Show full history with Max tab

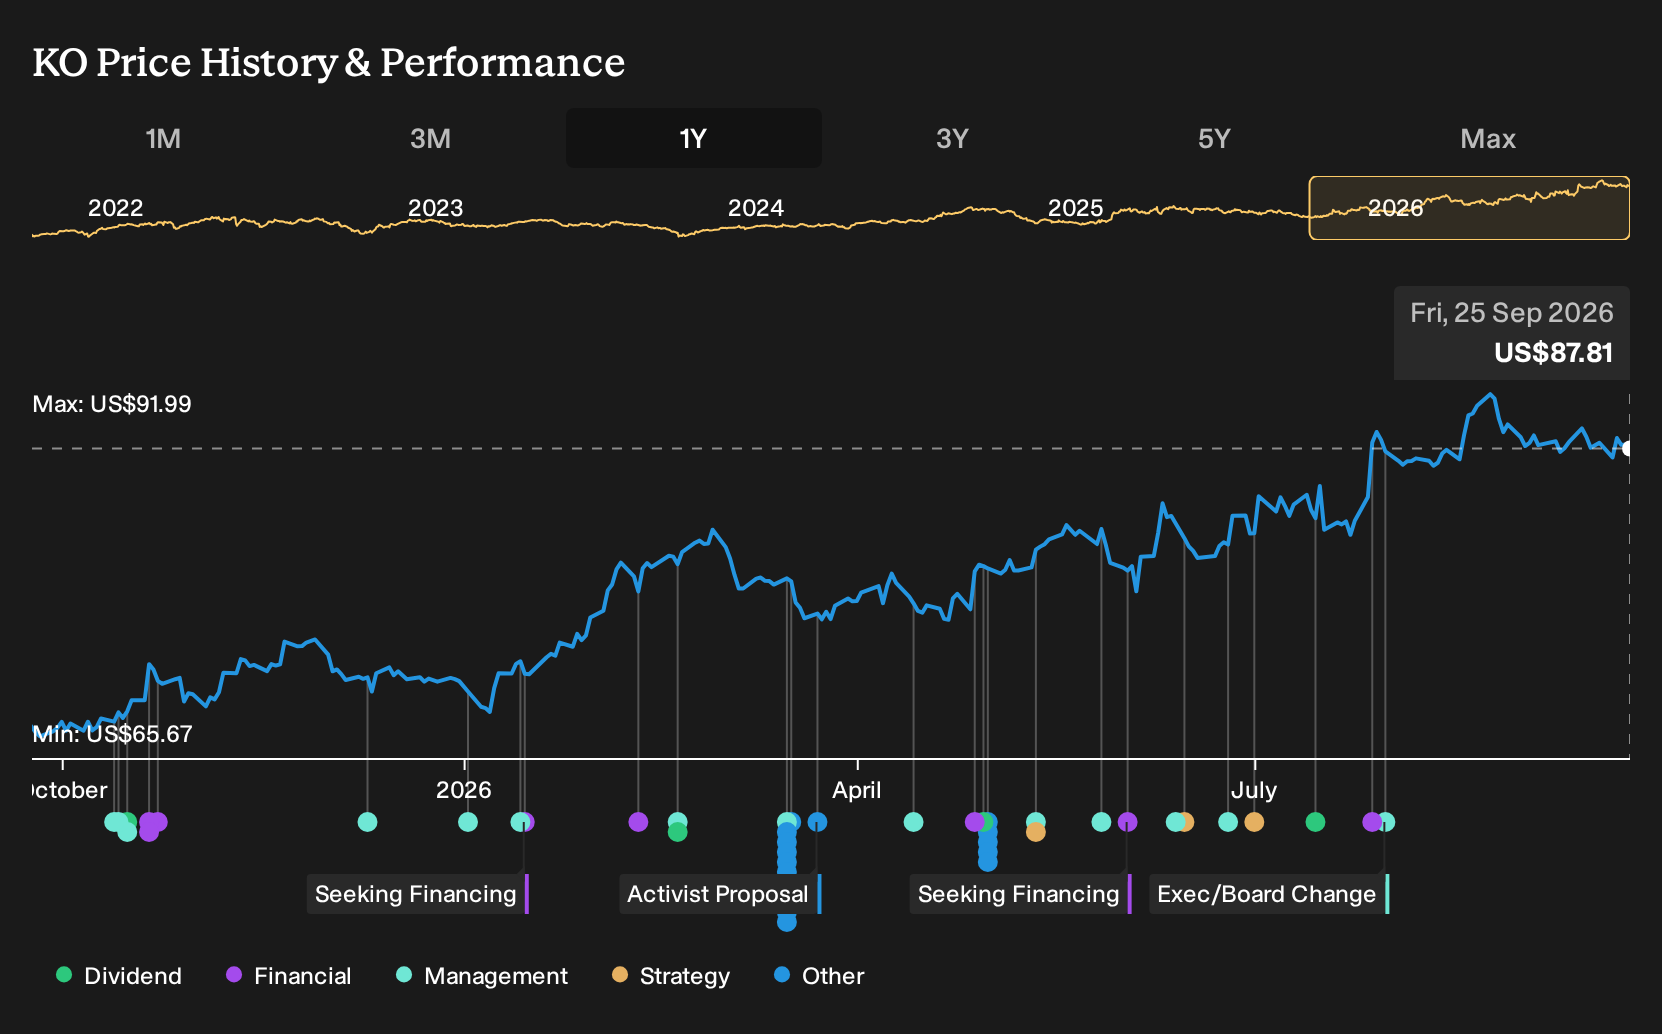[x=1488, y=139]
